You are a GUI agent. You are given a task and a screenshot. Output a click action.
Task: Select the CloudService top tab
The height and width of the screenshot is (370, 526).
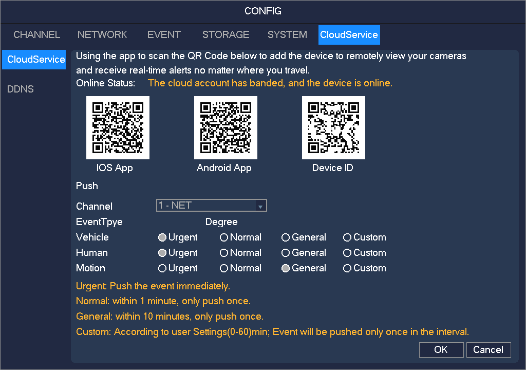coord(349,35)
